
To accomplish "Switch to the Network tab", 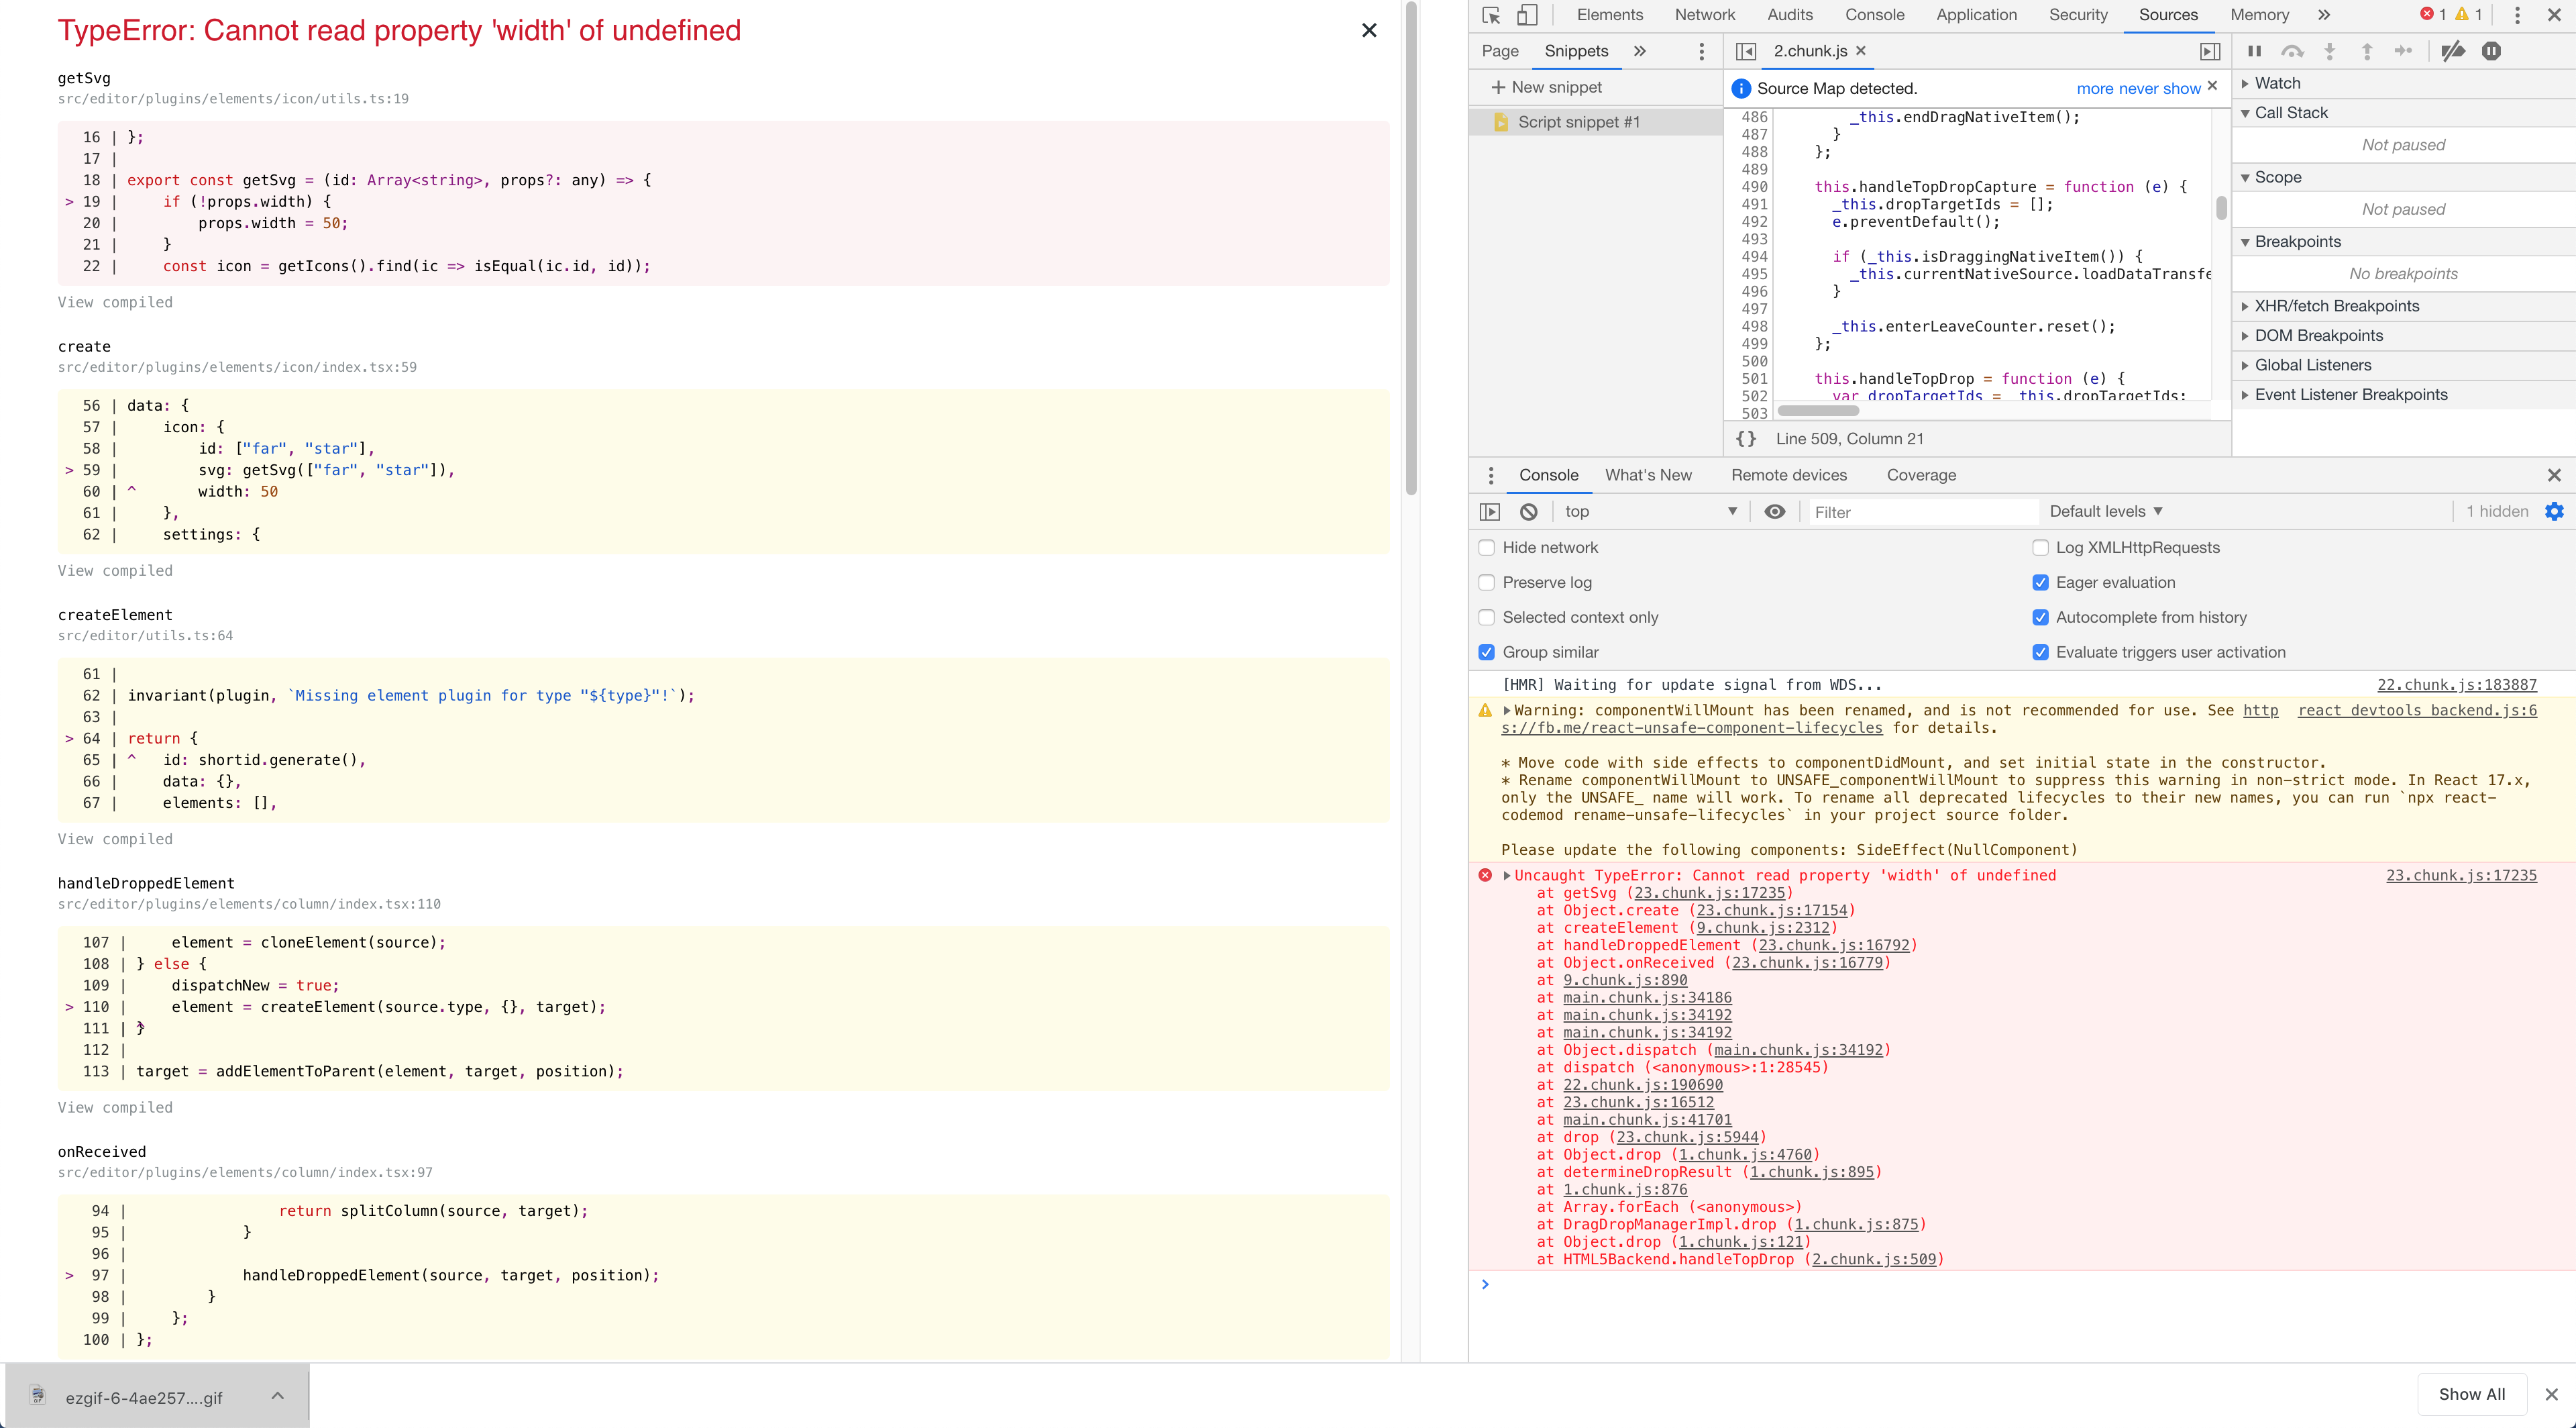I will coord(1705,15).
